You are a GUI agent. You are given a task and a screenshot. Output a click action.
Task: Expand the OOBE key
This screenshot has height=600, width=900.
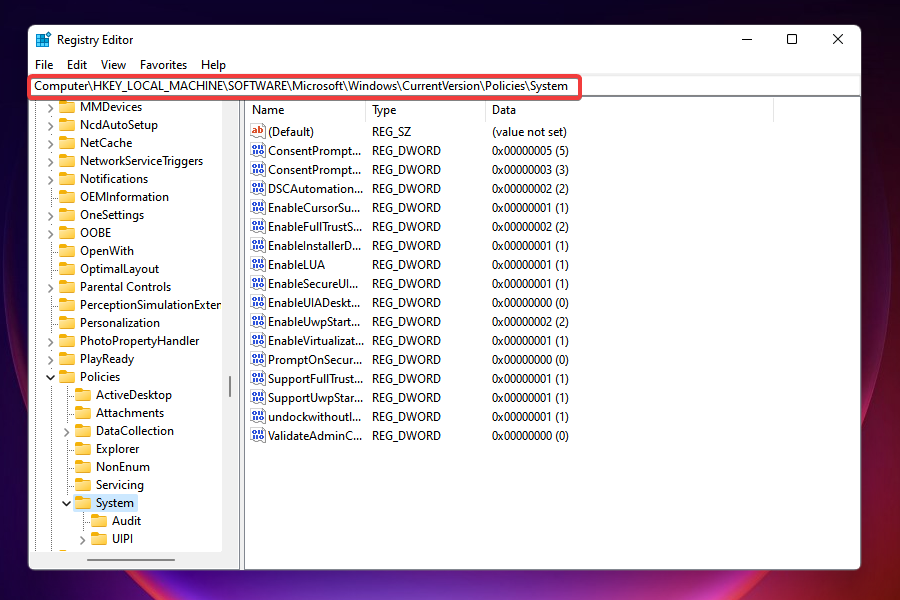[51, 233]
